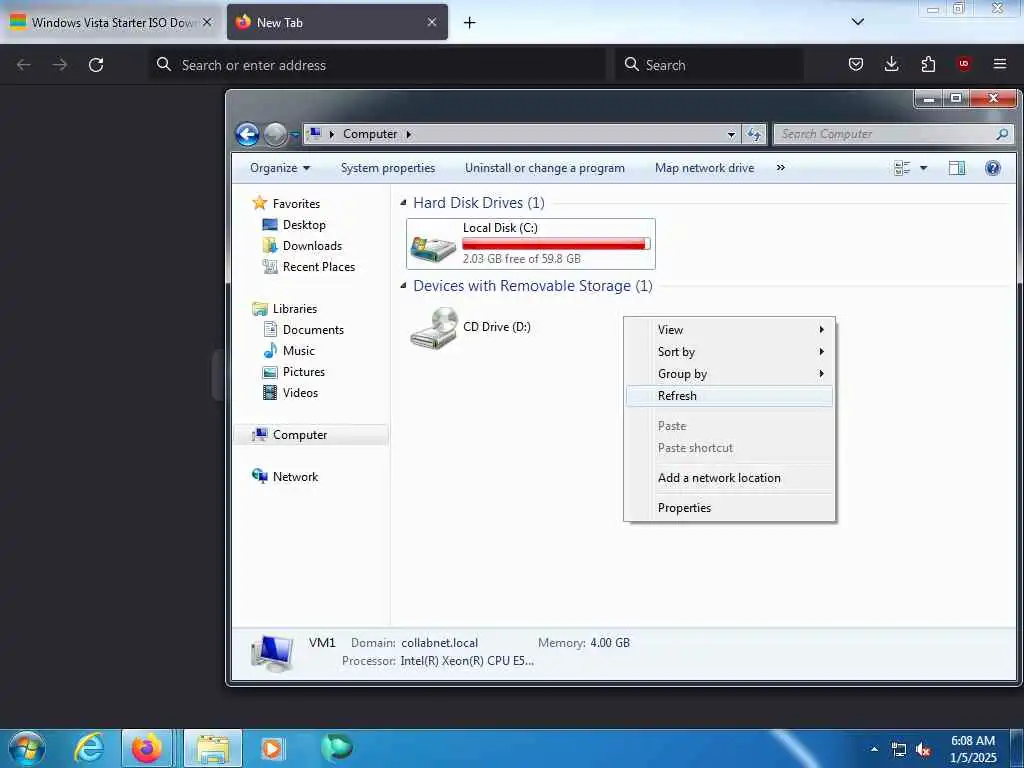This screenshot has width=1024, height=768.
Task: Click System properties button
Action: [x=388, y=168]
